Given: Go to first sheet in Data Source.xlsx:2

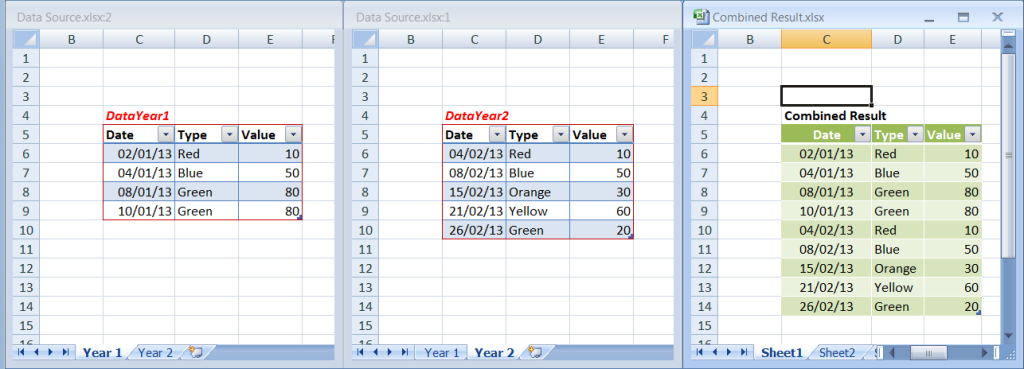Looking at the screenshot, I should (22, 353).
